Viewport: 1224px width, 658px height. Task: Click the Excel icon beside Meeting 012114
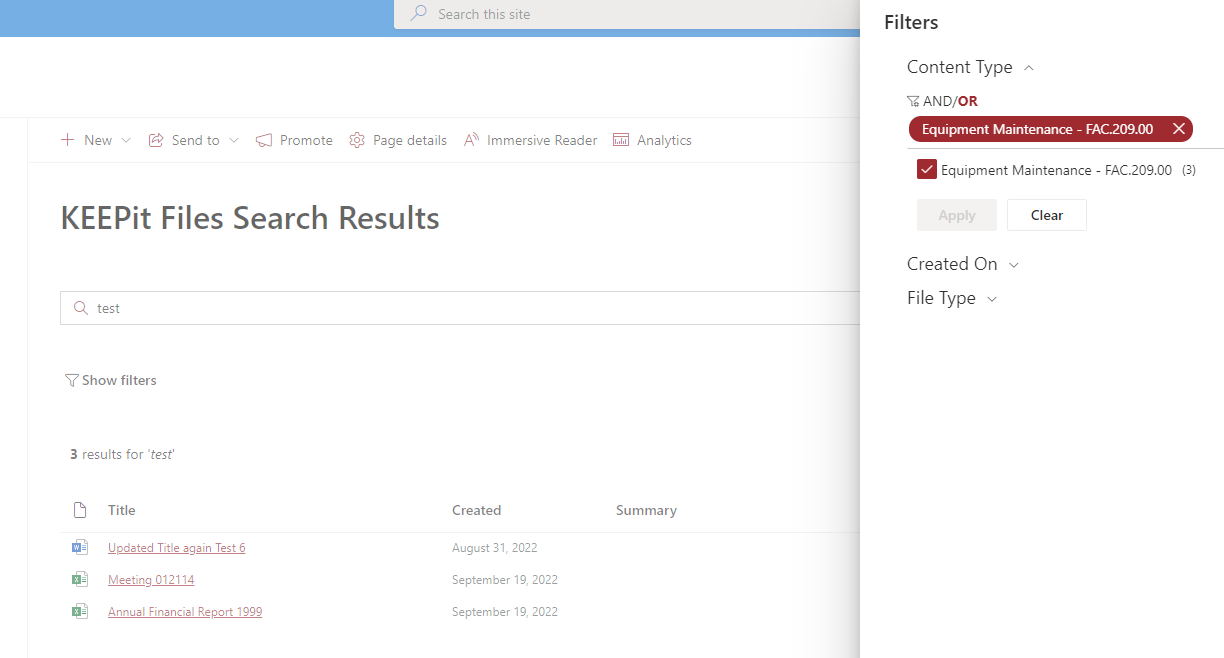80,579
